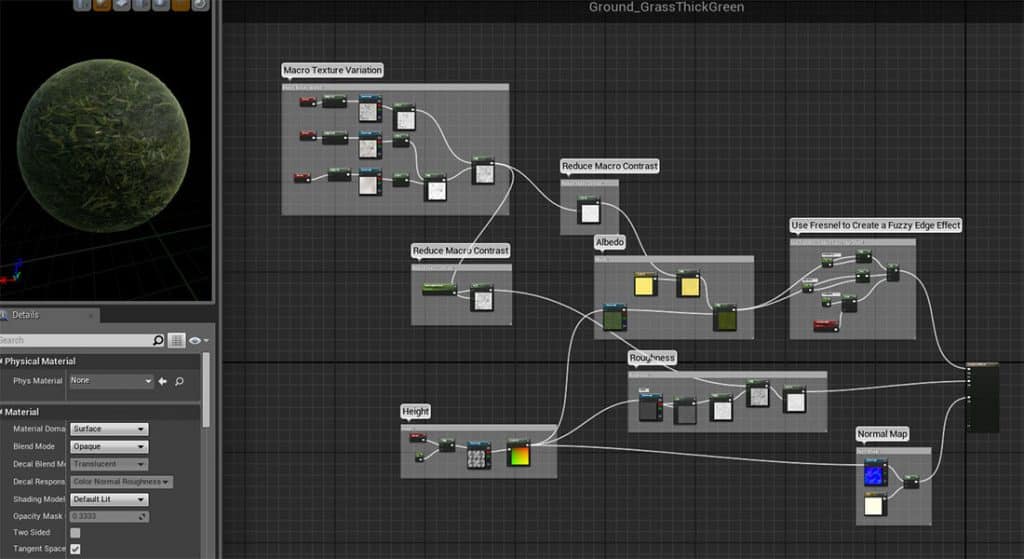Browse to Phys Material asset magnifier
Screen dimensions: 1024x559
(179, 381)
